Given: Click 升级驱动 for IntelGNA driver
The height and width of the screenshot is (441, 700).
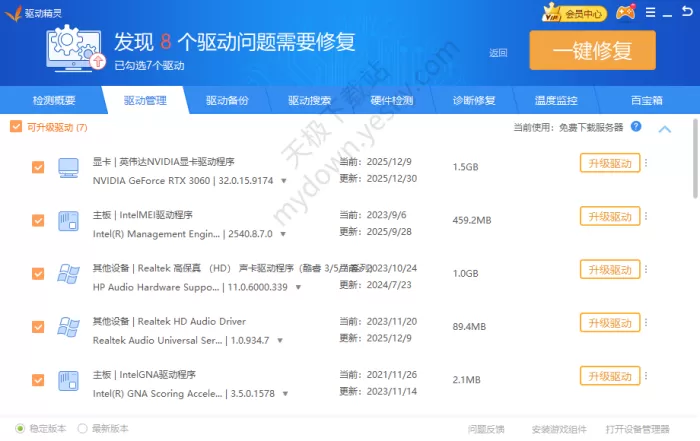Looking at the screenshot, I should click(610, 376).
